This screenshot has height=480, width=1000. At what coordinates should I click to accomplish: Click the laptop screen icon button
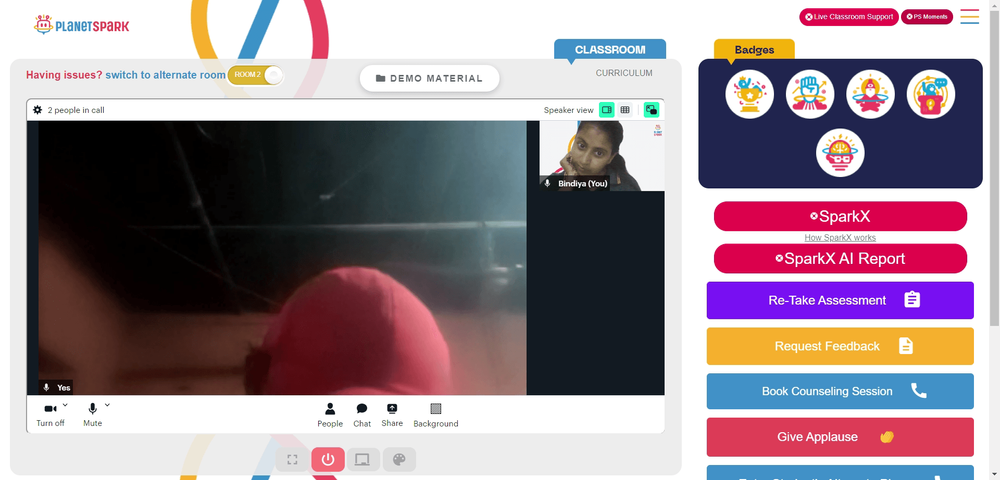363,460
